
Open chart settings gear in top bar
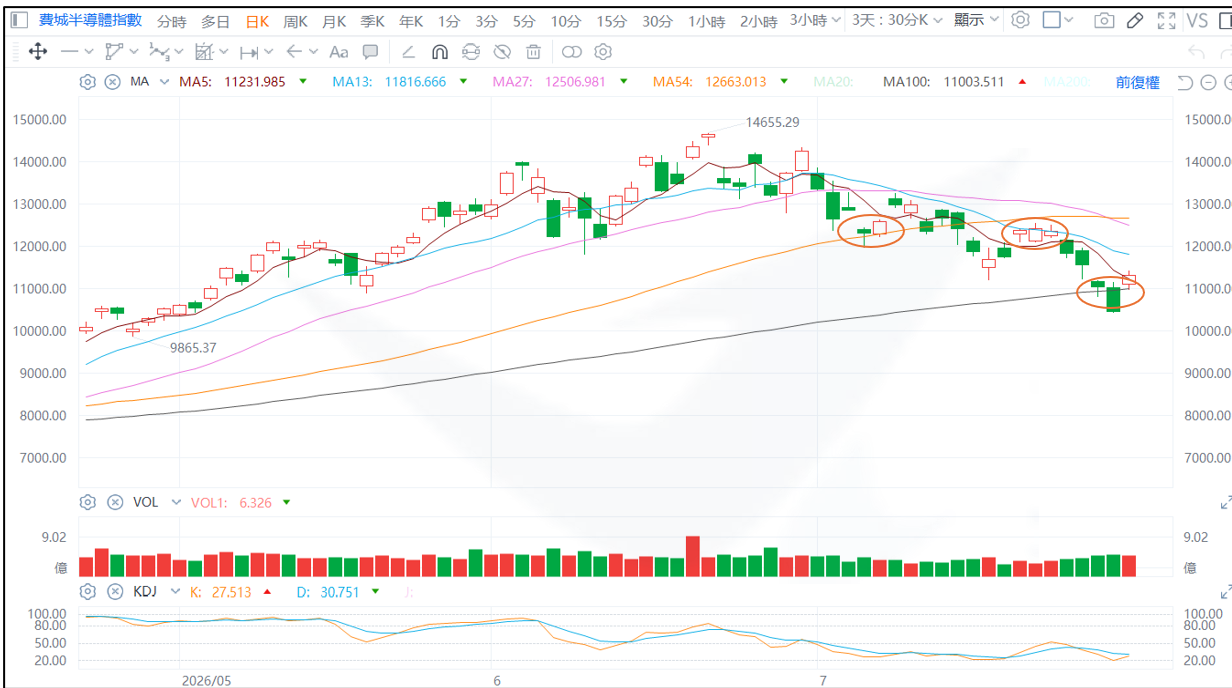(x=1020, y=20)
